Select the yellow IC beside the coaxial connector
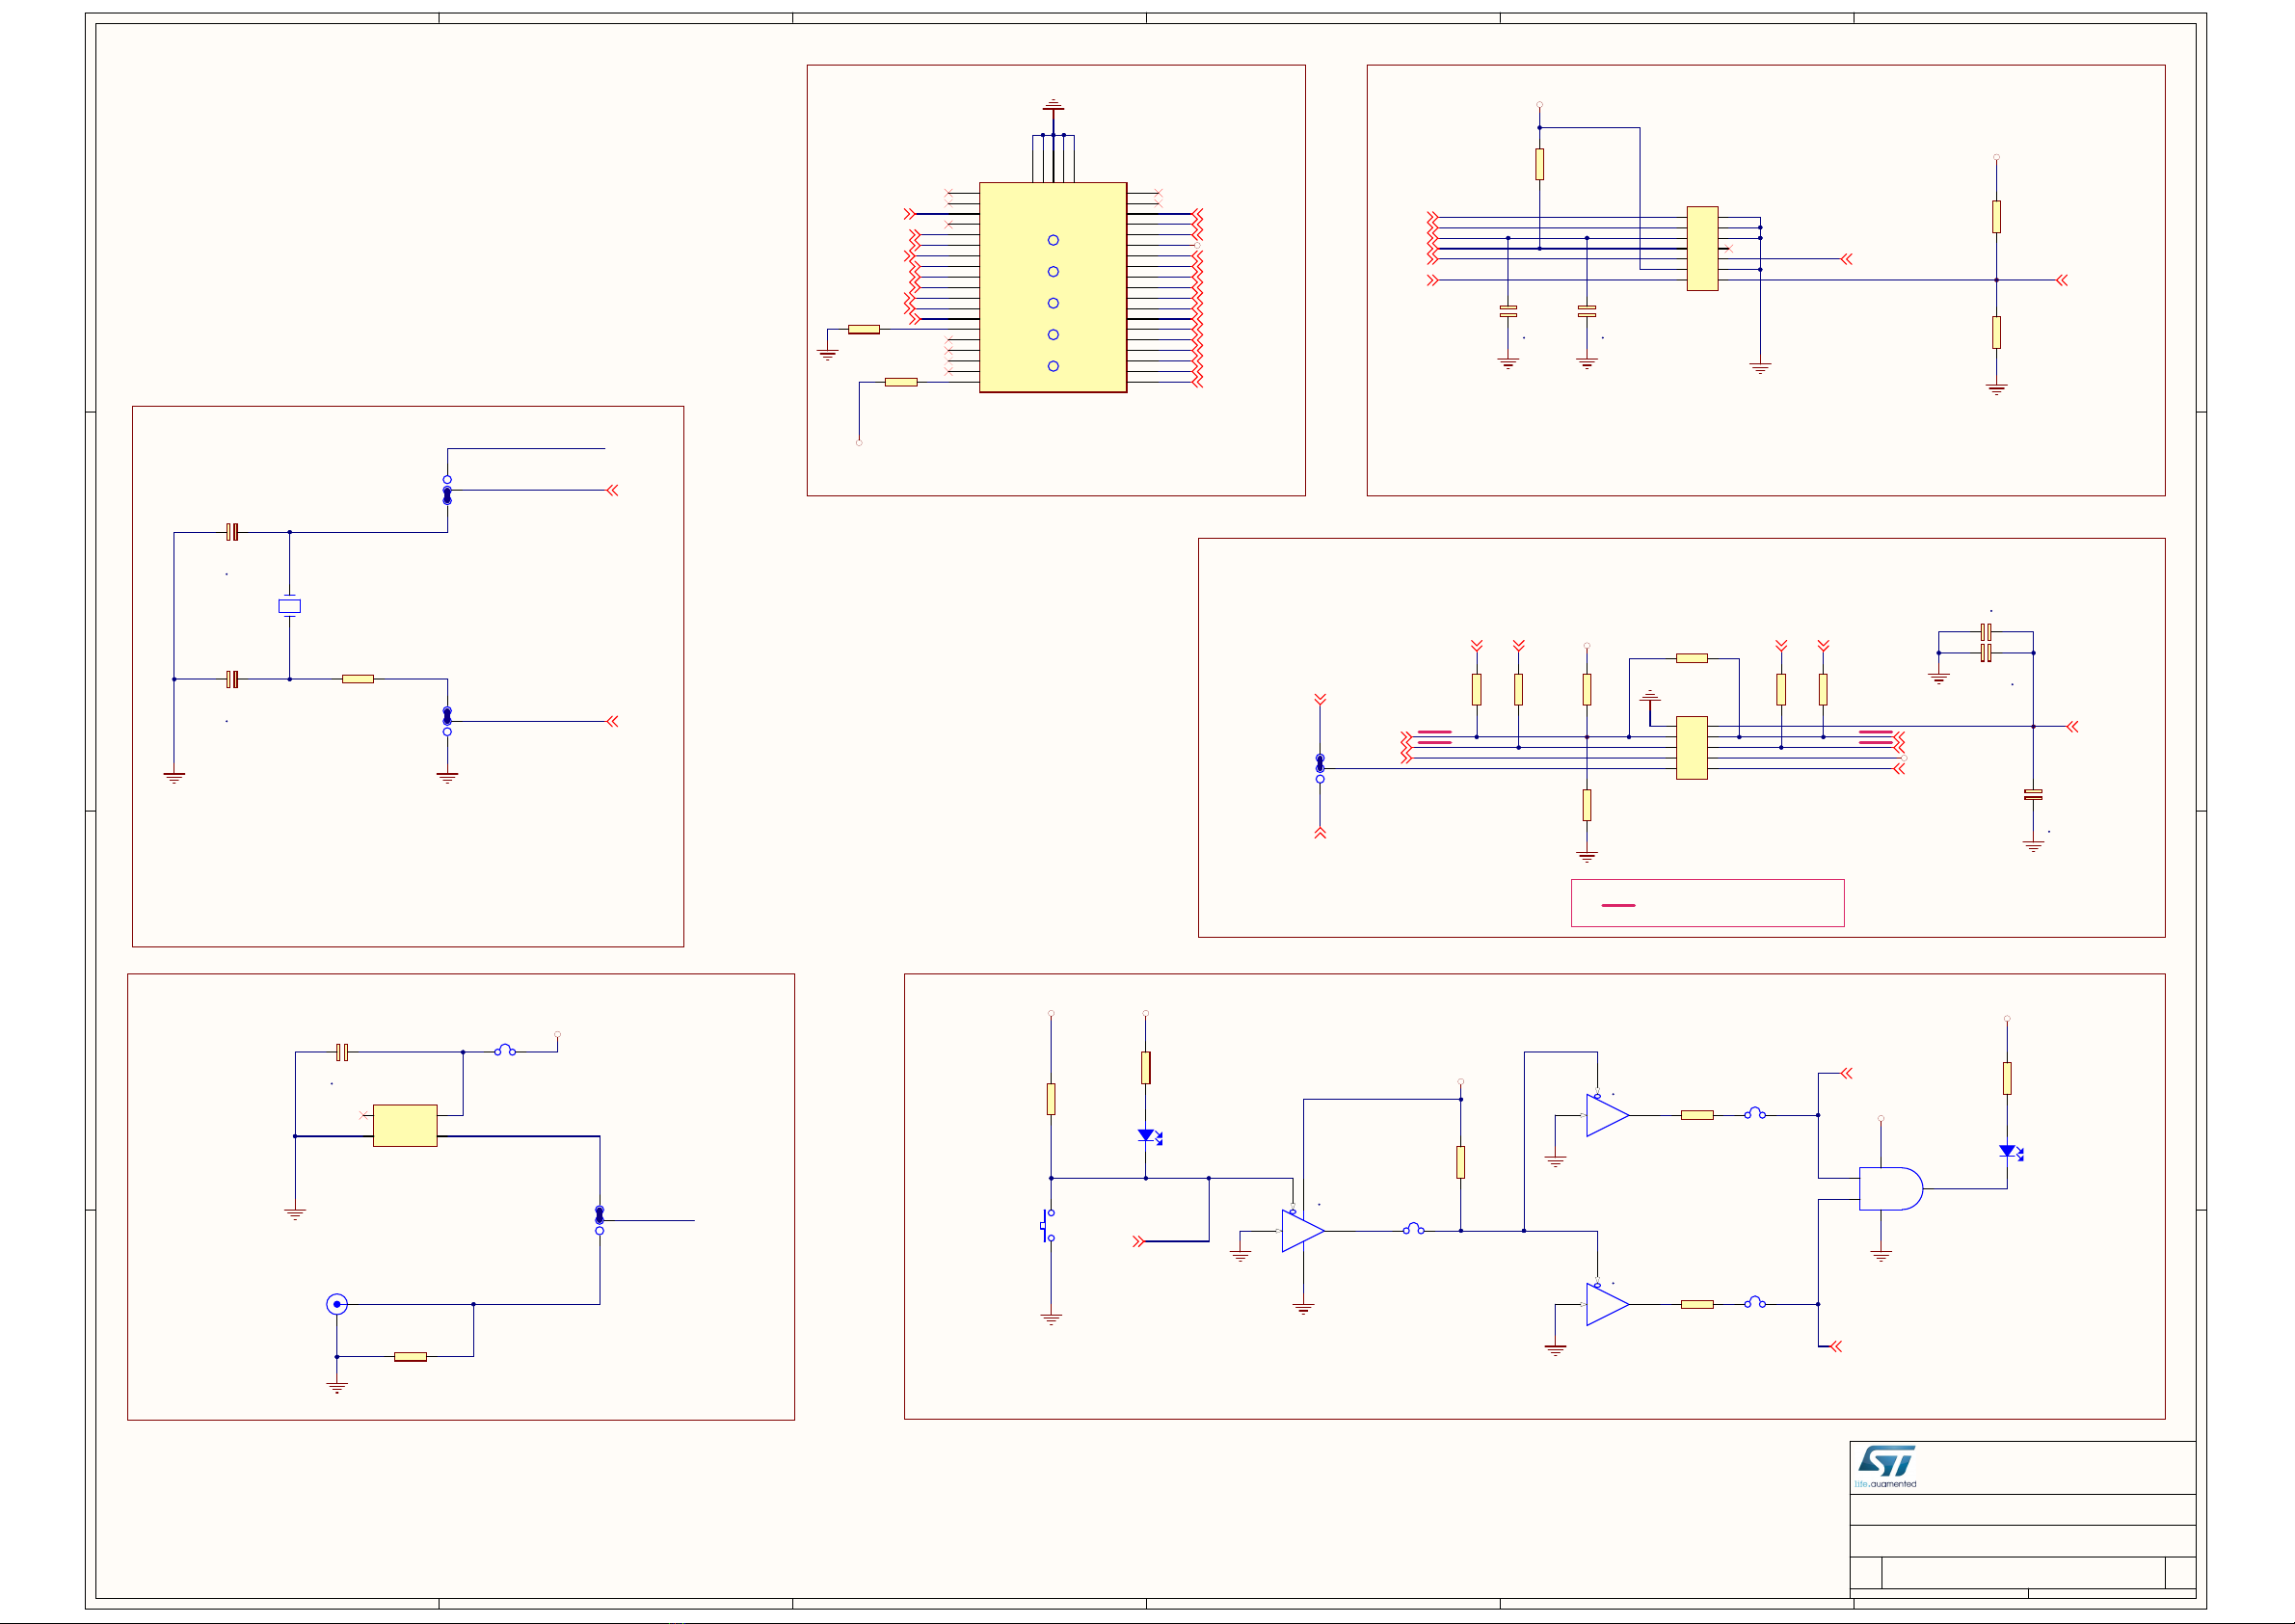 pyautogui.click(x=405, y=1125)
